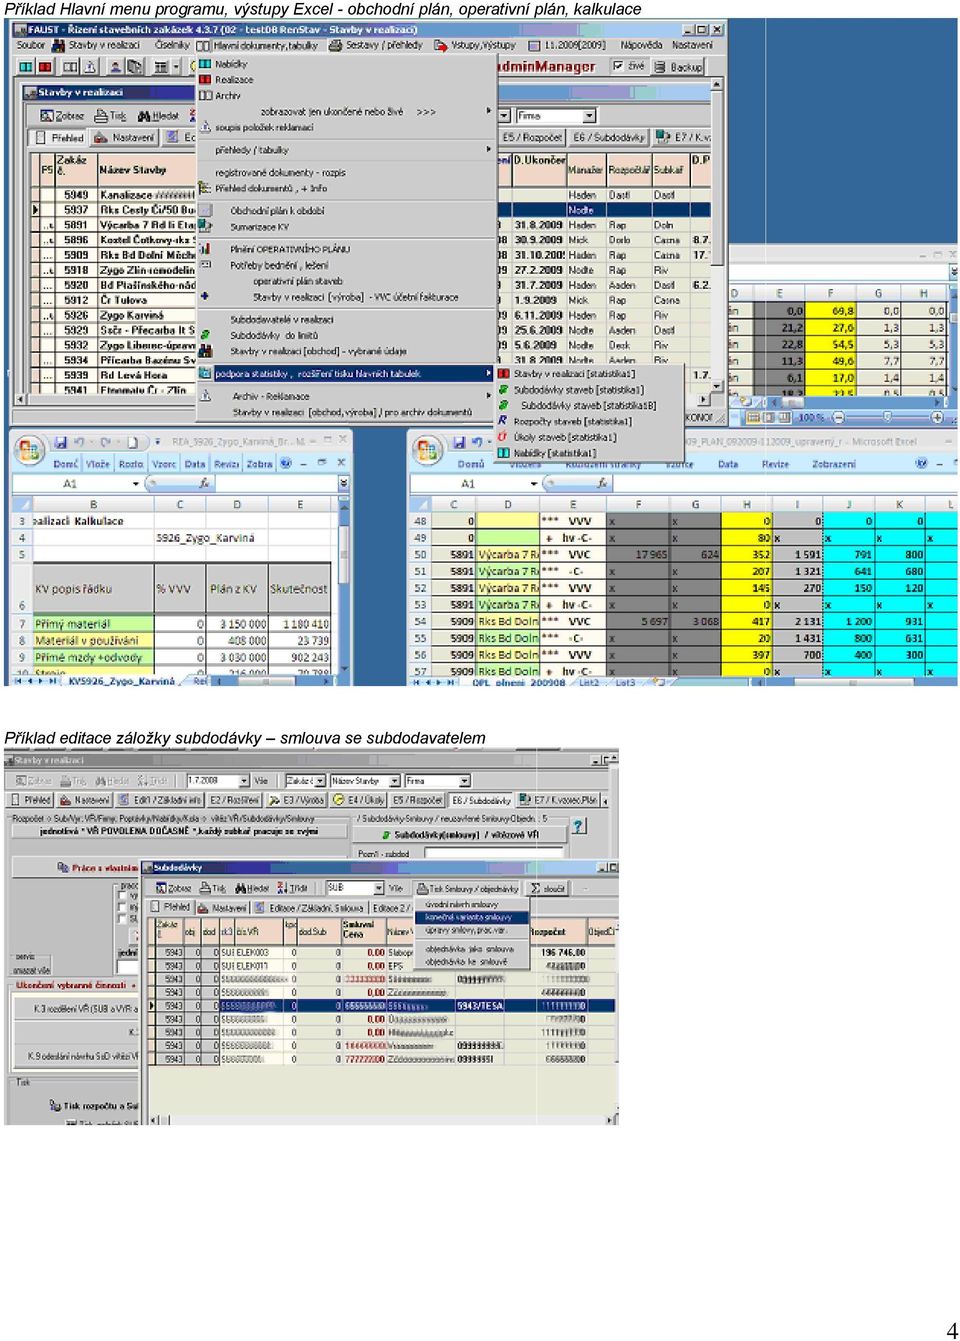Click the Backup button

[x=679, y=67]
